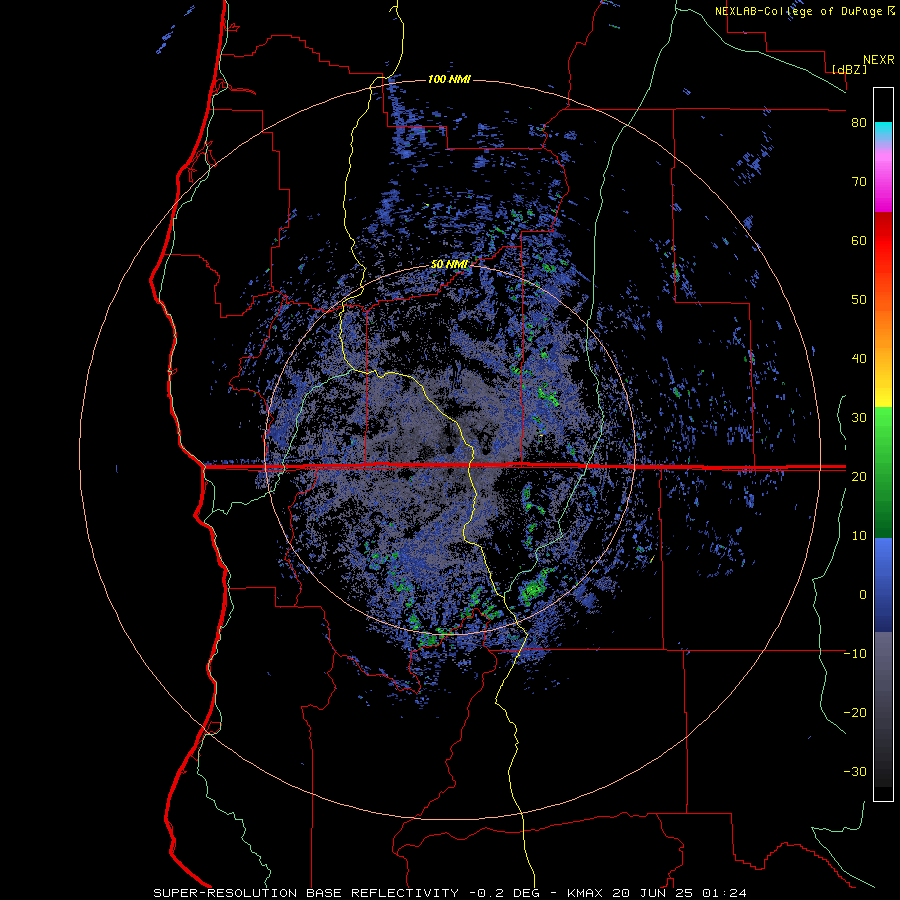
Task: Click the "100 NMI" range ring label
Action: 449,79
